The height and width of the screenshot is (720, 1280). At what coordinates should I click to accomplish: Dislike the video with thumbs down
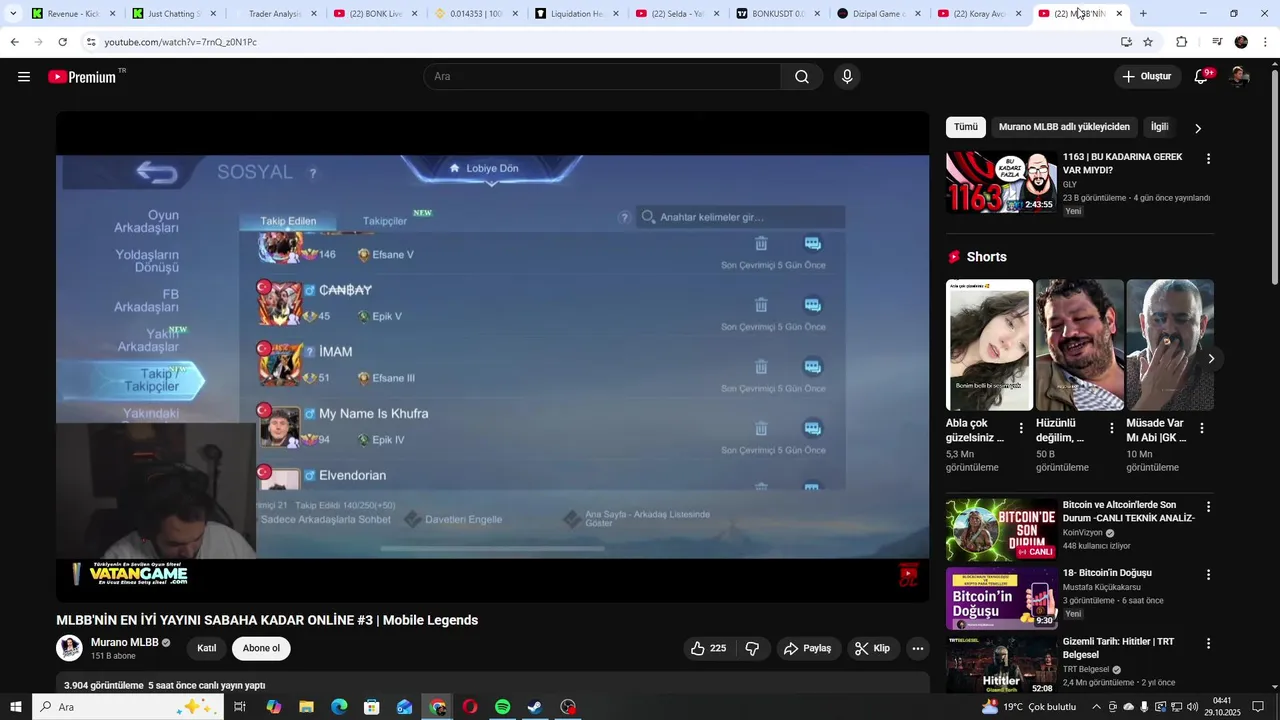[x=752, y=648]
